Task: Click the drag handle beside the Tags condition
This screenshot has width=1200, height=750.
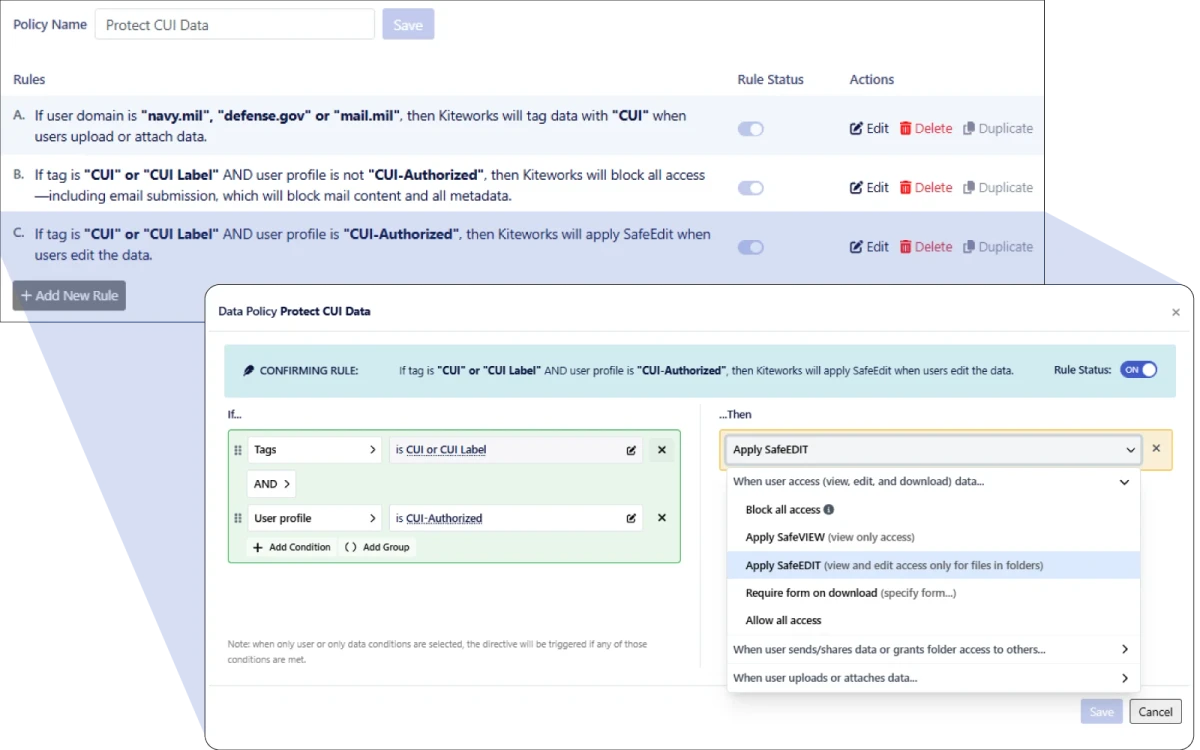Action: tap(238, 450)
